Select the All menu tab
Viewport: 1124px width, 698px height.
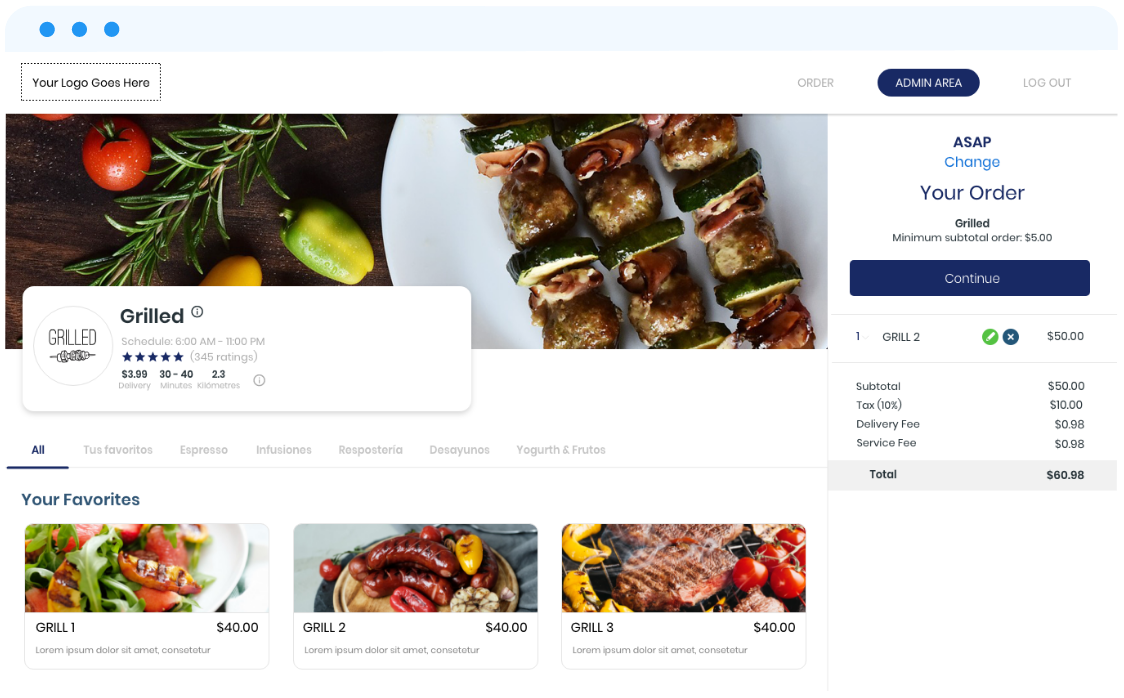(38, 450)
